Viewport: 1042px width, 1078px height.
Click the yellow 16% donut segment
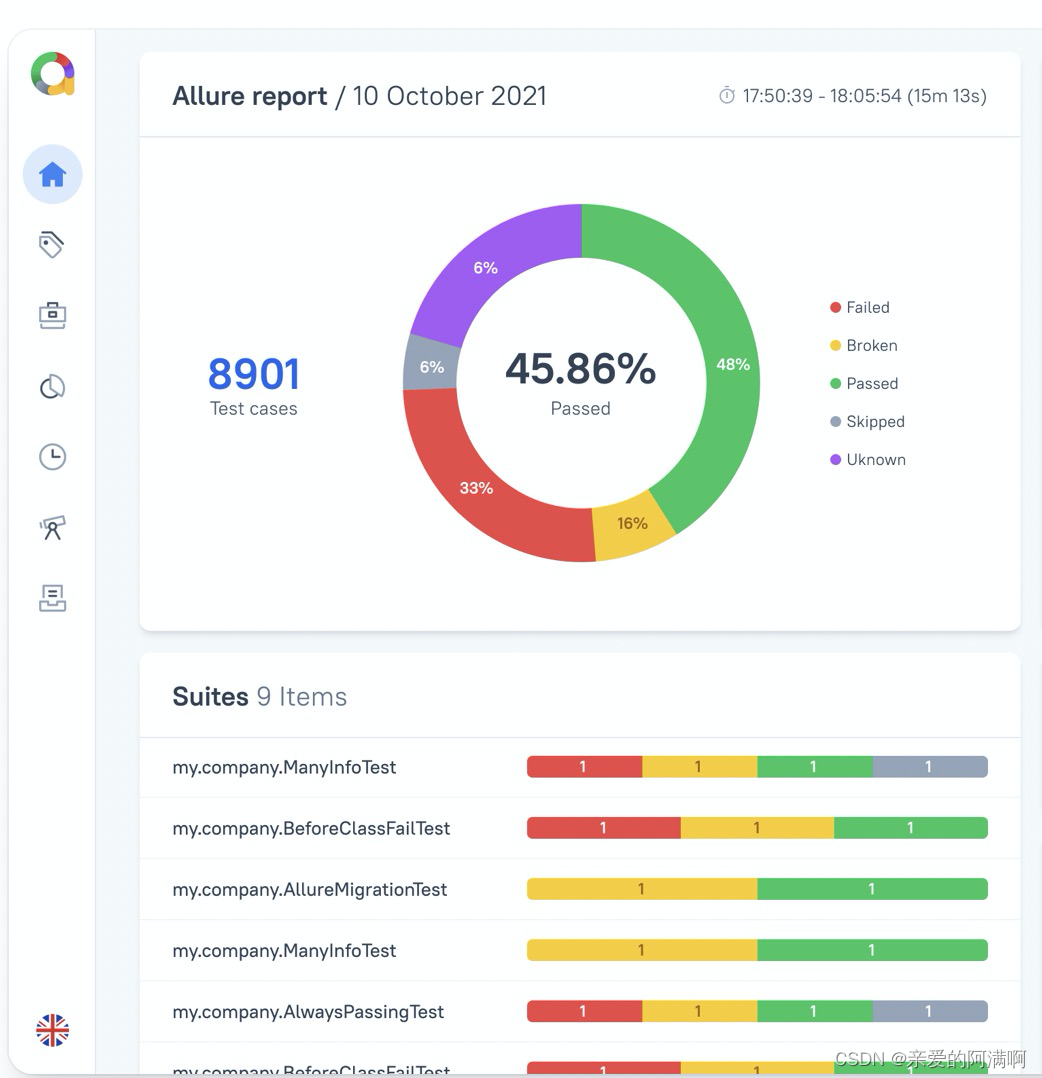tap(632, 524)
